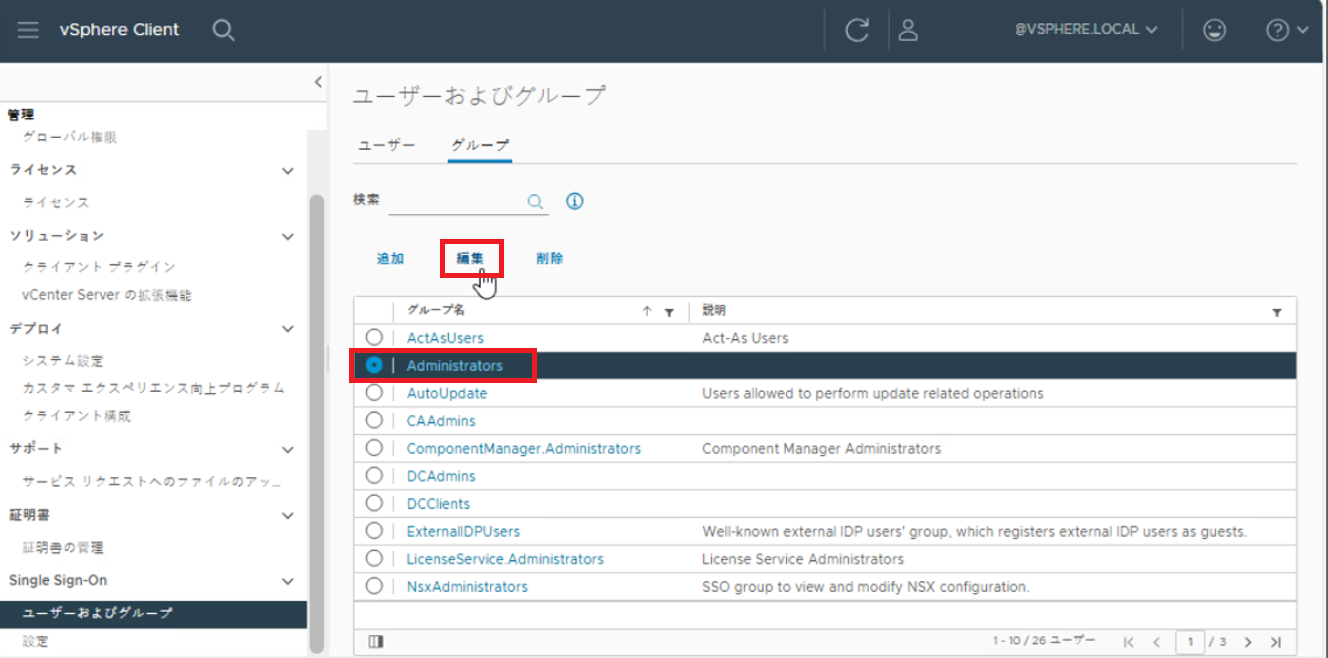The height and width of the screenshot is (658, 1328).
Task: Select the ActAsUsers radio button
Action: [x=374, y=338]
